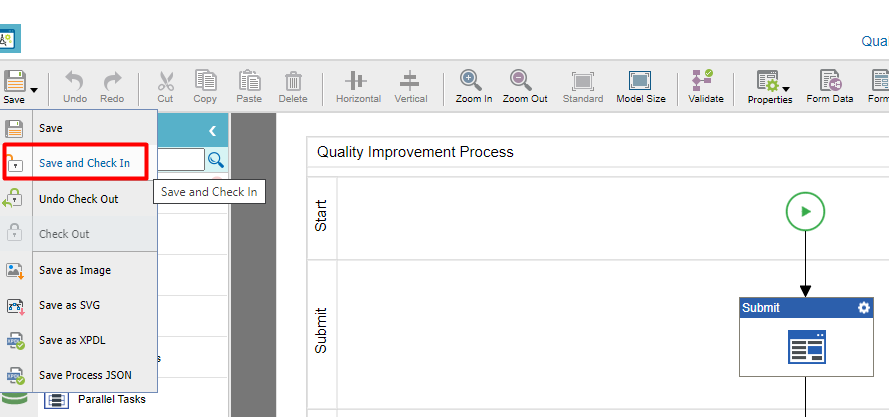Zoom In on the process diagram
This screenshot has height=417, width=889.
471,82
